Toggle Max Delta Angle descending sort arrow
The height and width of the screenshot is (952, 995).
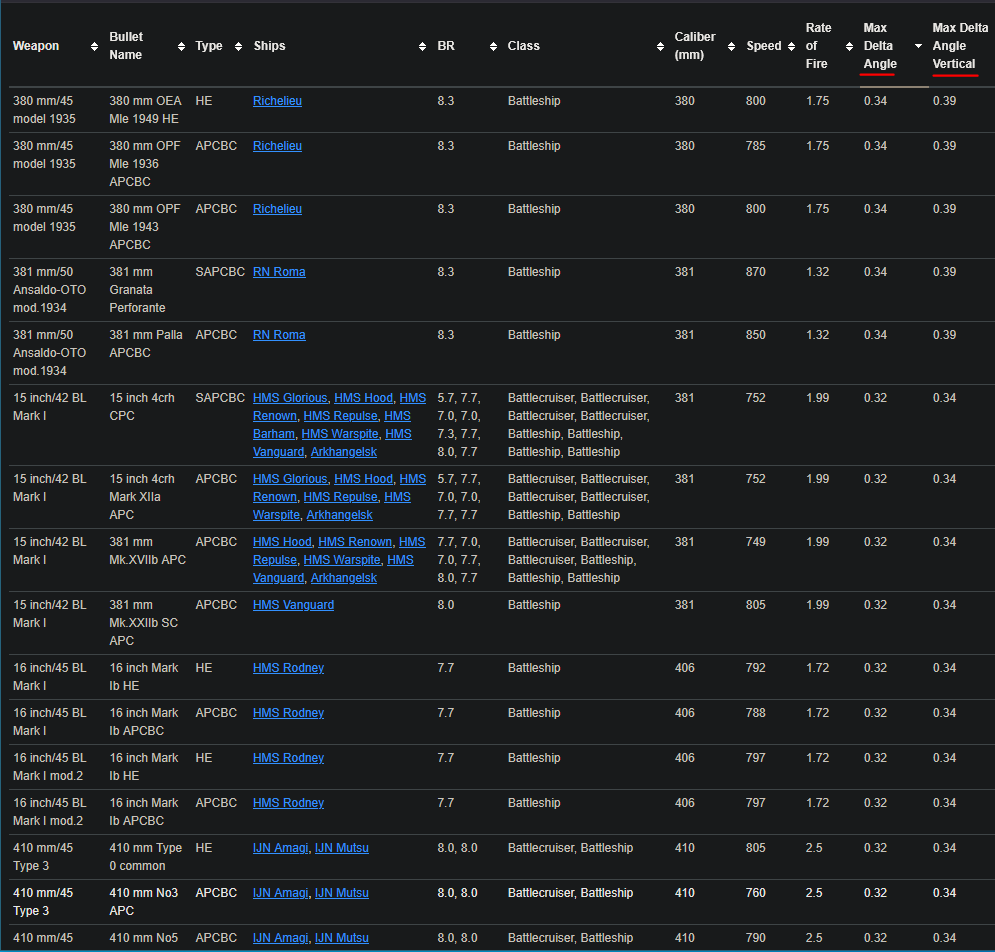[918, 46]
